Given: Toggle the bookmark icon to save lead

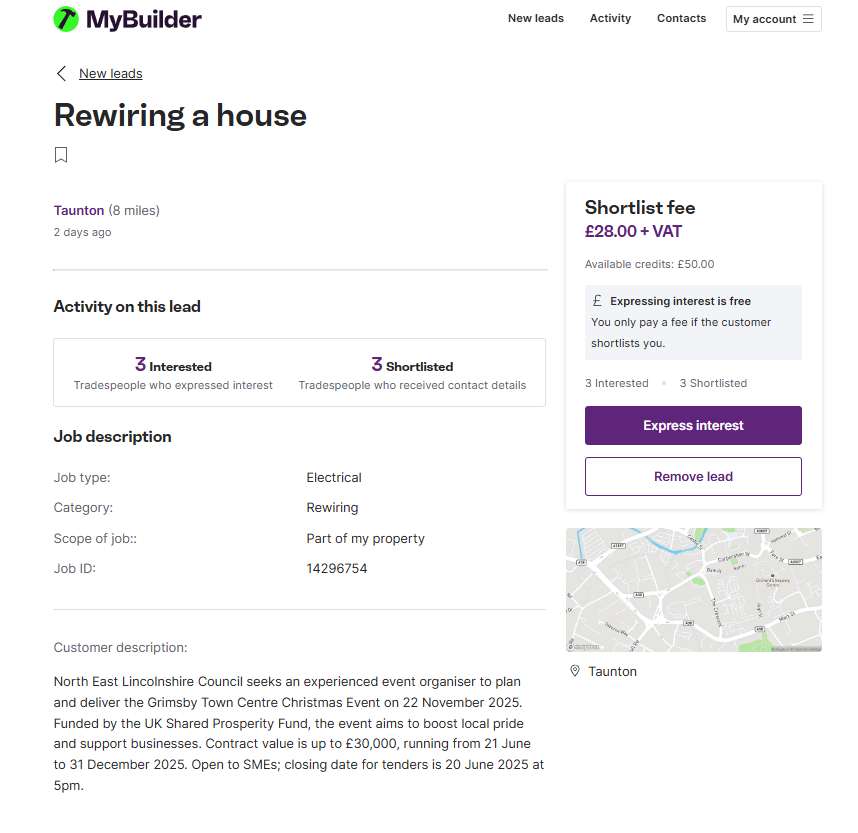Looking at the screenshot, I should tap(61, 155).
